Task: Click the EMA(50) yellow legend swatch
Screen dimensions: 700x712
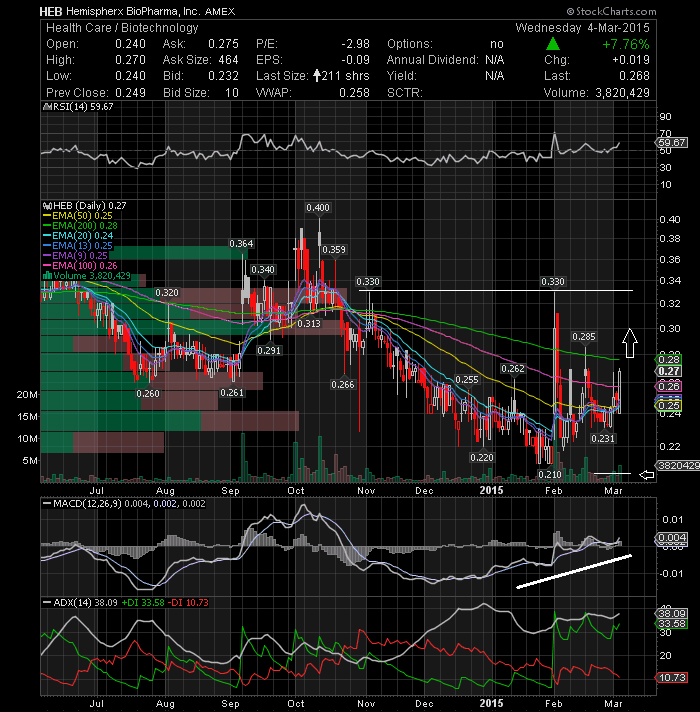Action: click(47, 216)
